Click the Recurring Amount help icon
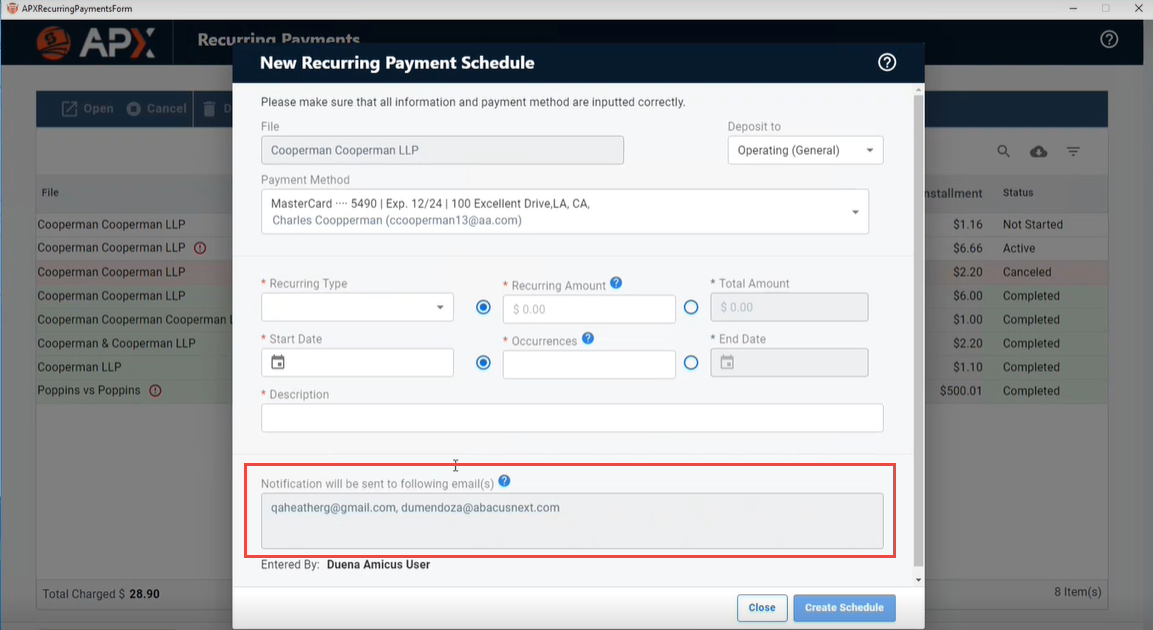 (616, 283)
